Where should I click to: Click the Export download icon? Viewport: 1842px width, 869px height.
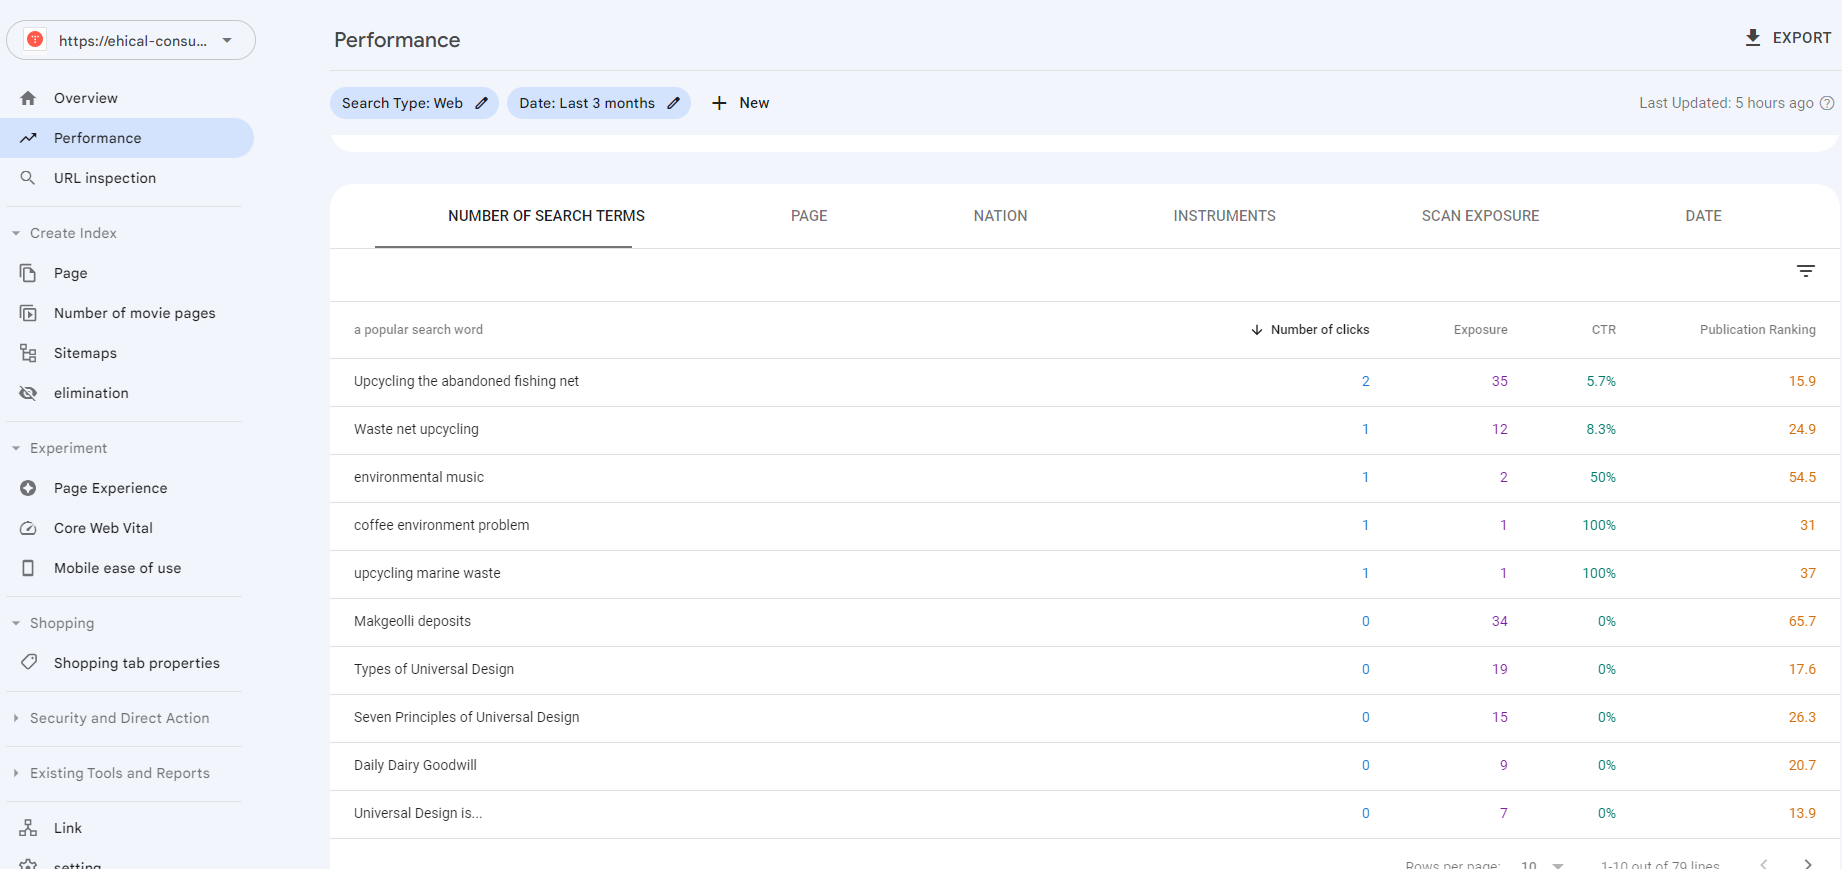pos(1753,38)
